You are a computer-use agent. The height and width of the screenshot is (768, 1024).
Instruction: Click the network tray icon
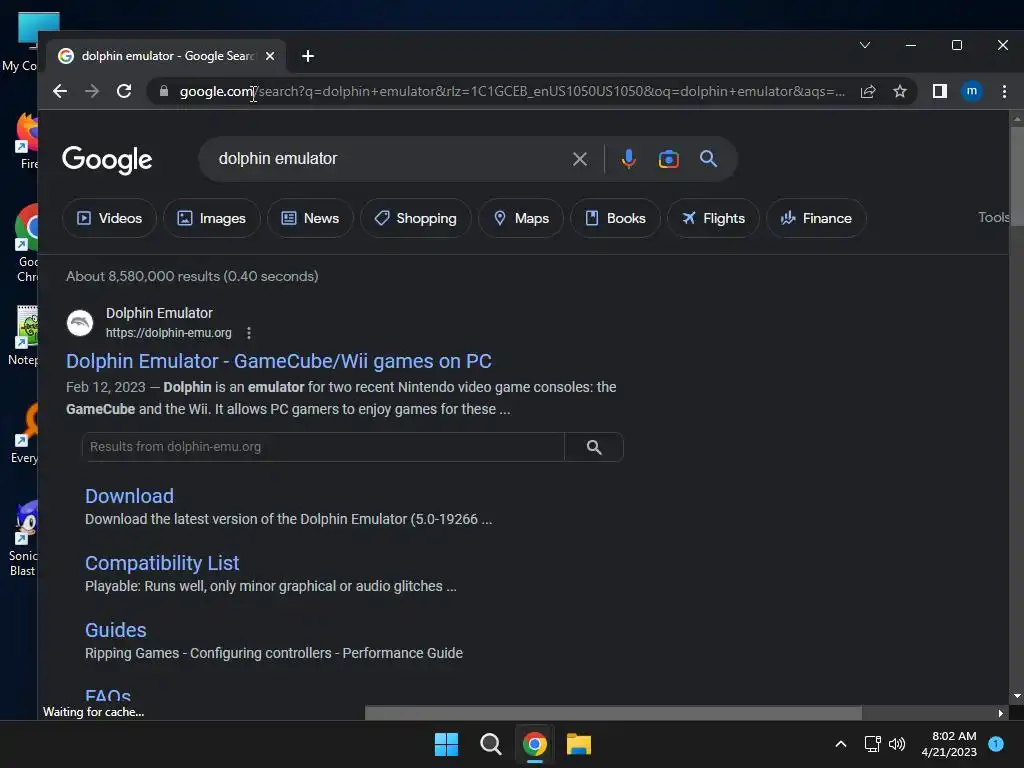[872, 744]
